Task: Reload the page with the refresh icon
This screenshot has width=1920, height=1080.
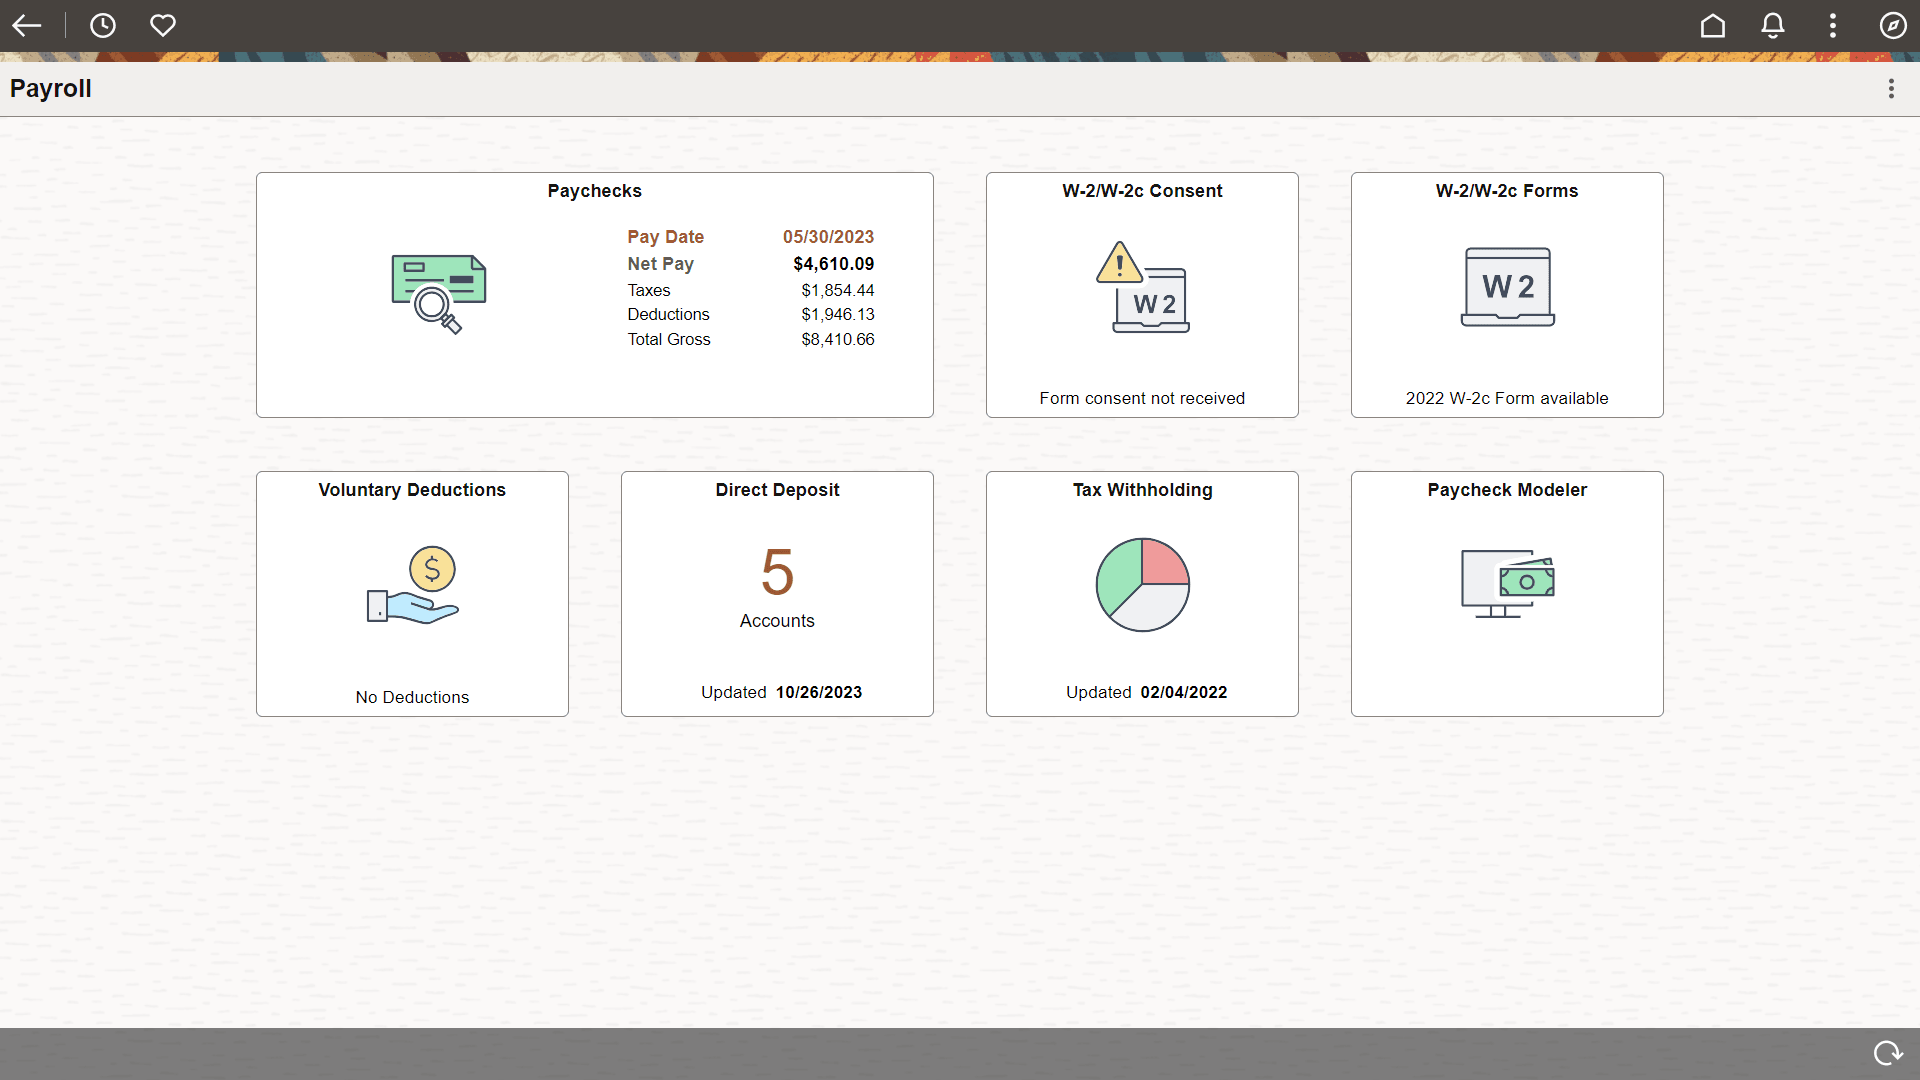Action: click(x=1887, y=1053)
